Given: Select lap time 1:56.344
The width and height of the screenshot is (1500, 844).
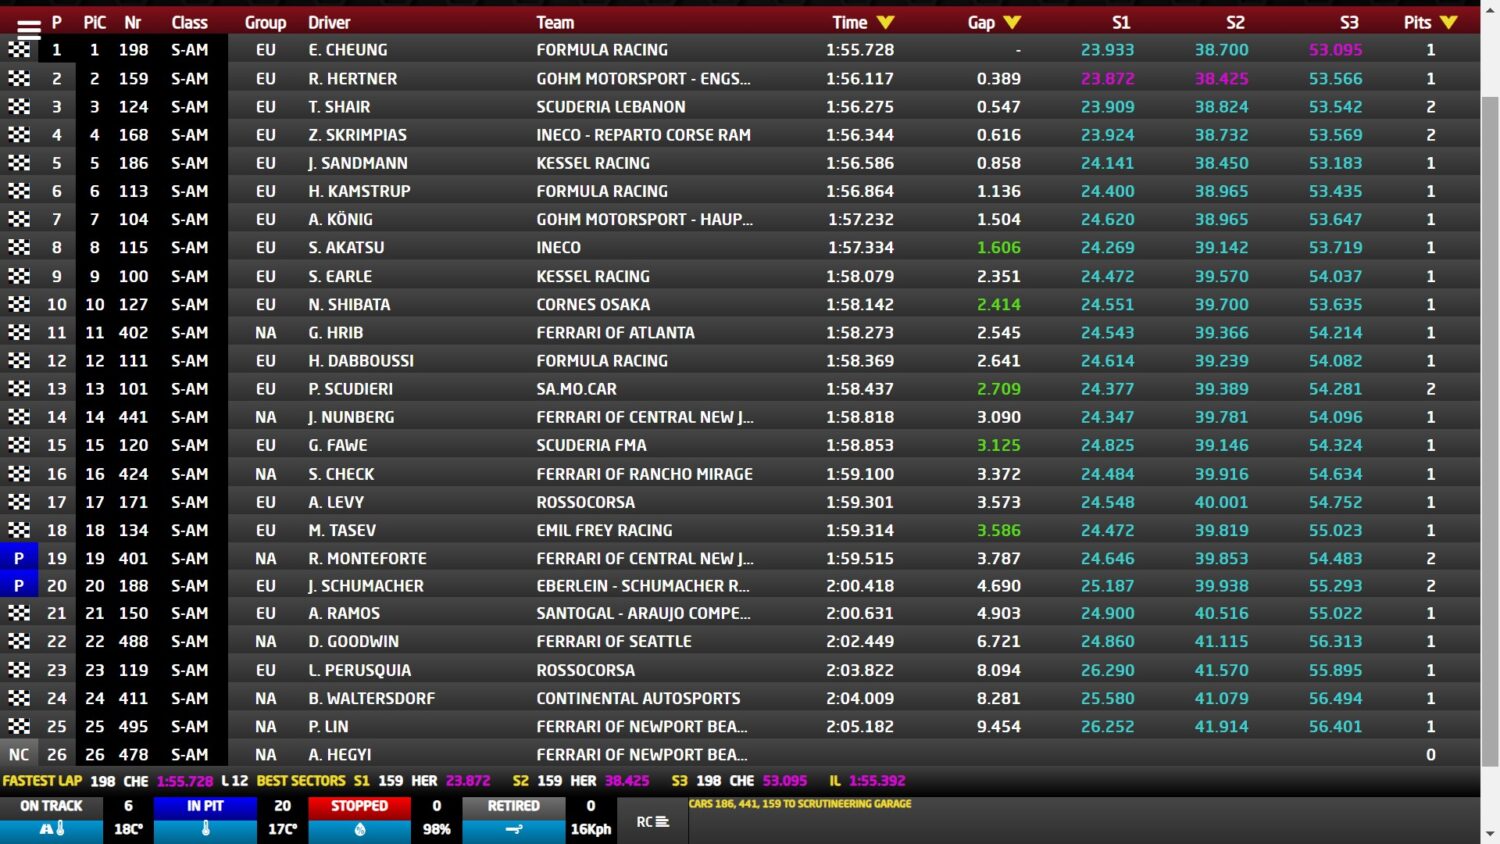Looking at the screenshot, I should (x=860, y=134).
